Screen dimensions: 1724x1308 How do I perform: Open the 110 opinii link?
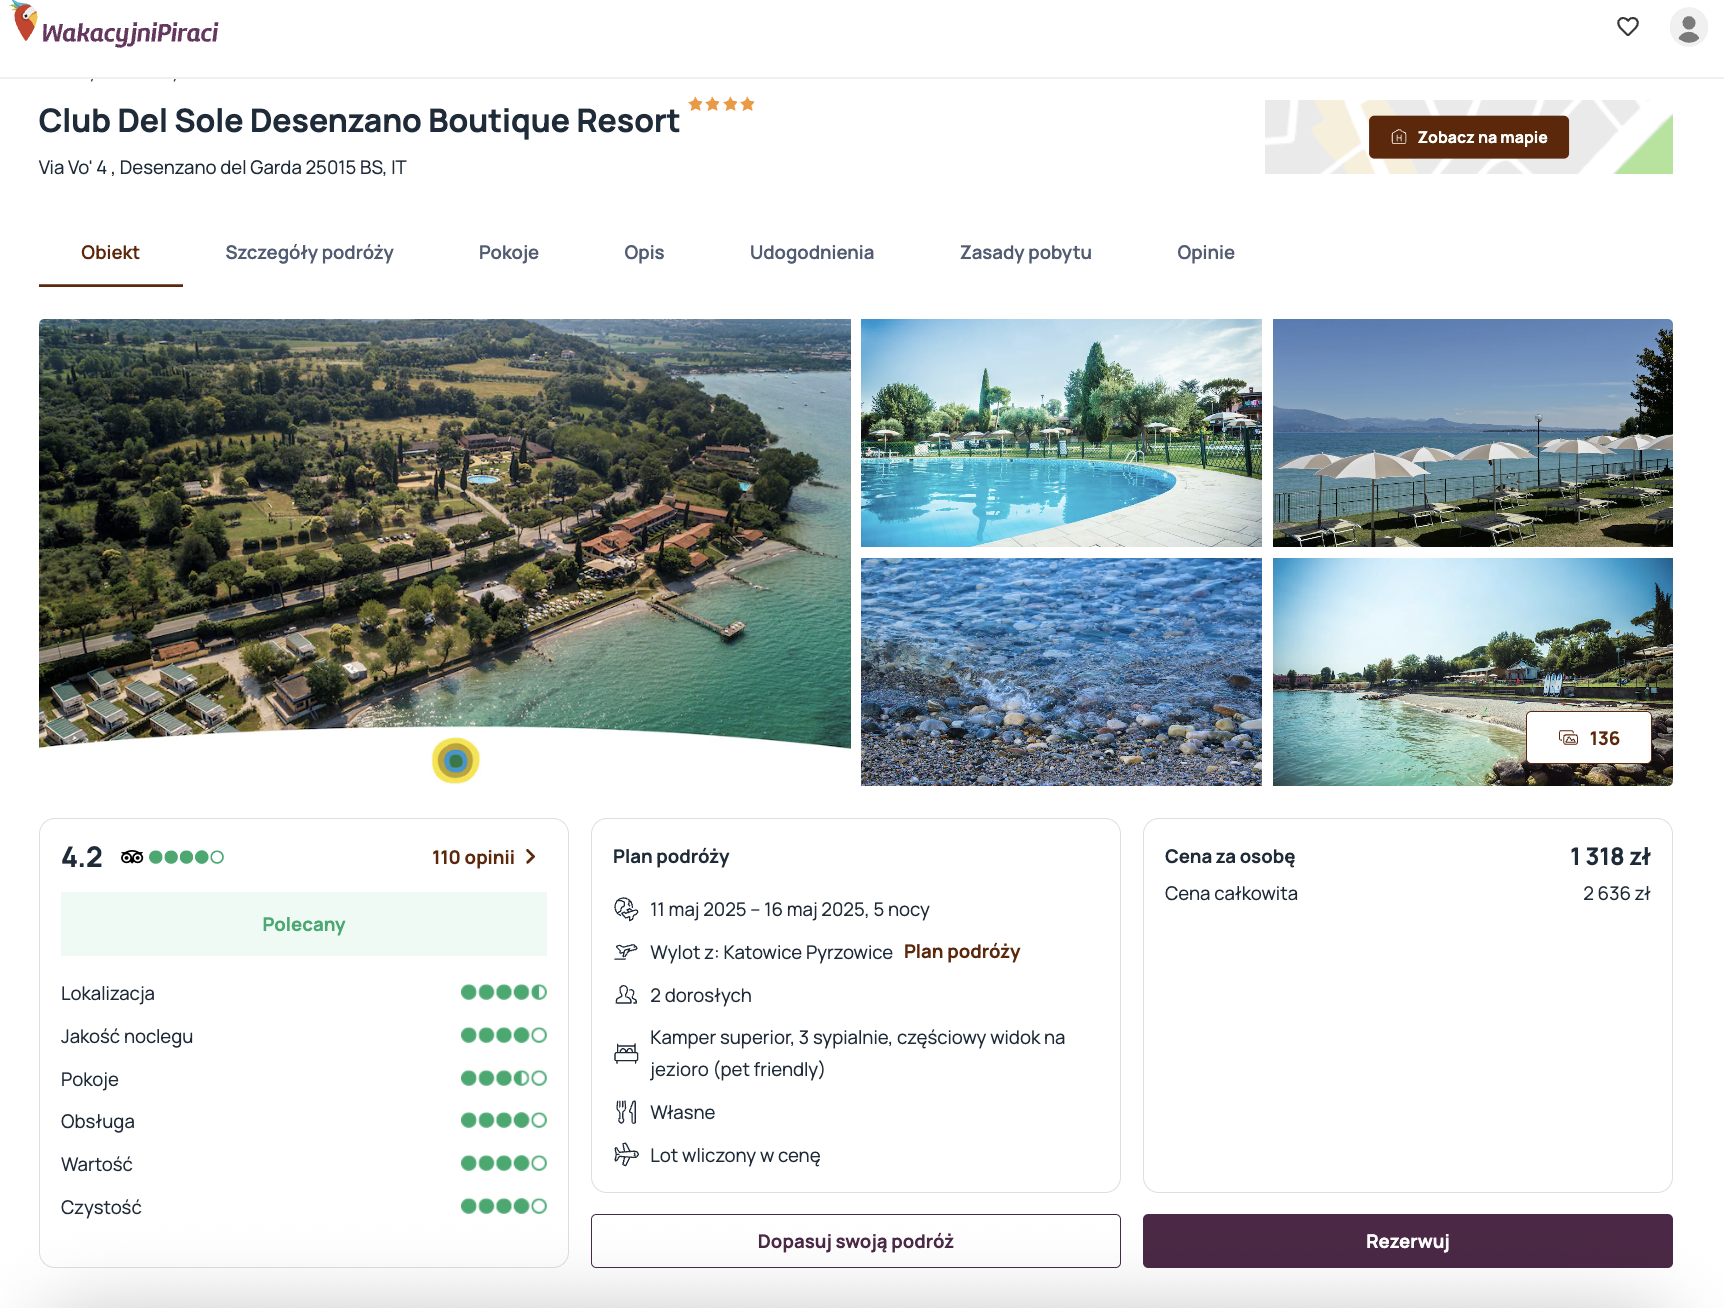click(473, 857)
